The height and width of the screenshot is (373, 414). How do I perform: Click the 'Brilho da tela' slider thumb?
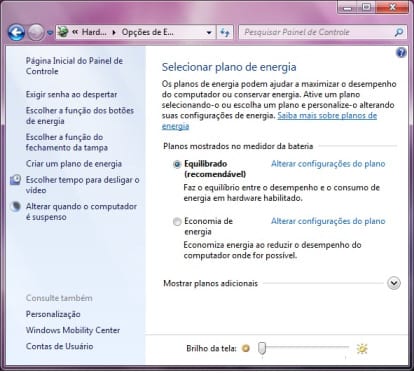point(262,348)
